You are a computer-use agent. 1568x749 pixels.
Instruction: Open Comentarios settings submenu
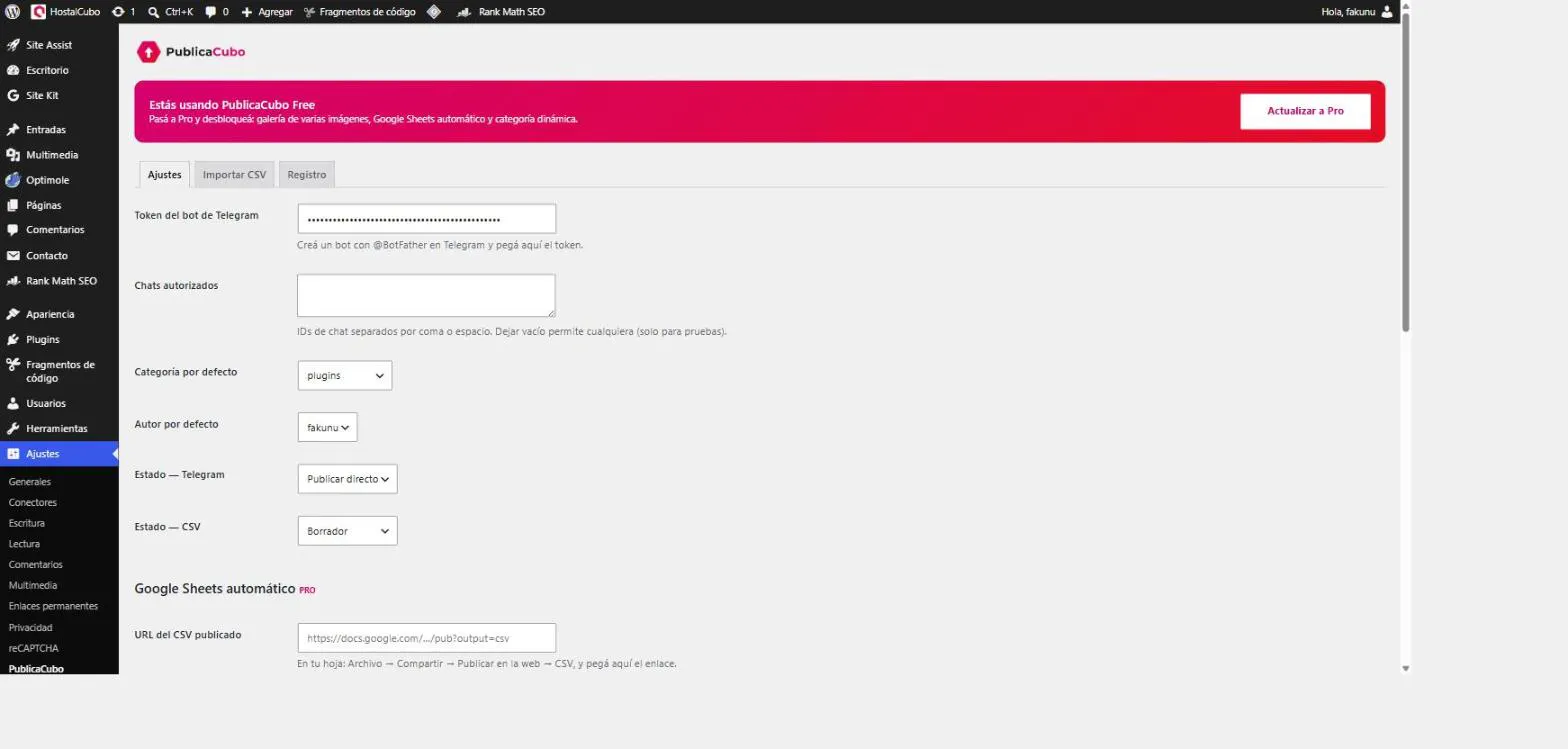pos(36,565)
